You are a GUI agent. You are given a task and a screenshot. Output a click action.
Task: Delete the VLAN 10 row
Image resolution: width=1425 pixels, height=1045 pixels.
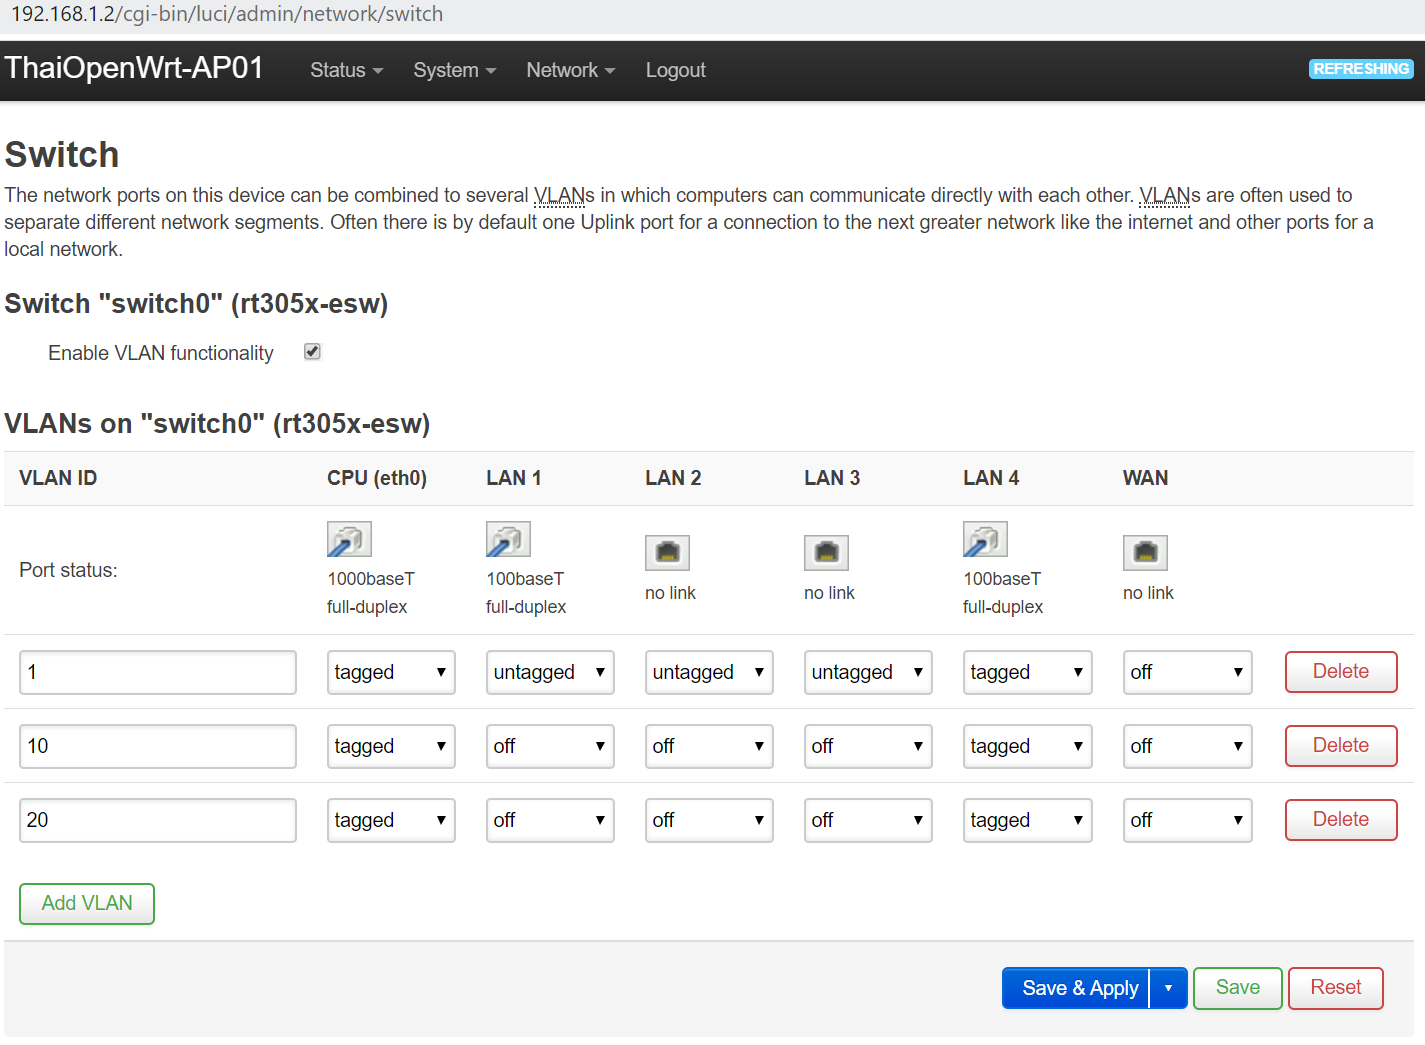pos(1340,745)
